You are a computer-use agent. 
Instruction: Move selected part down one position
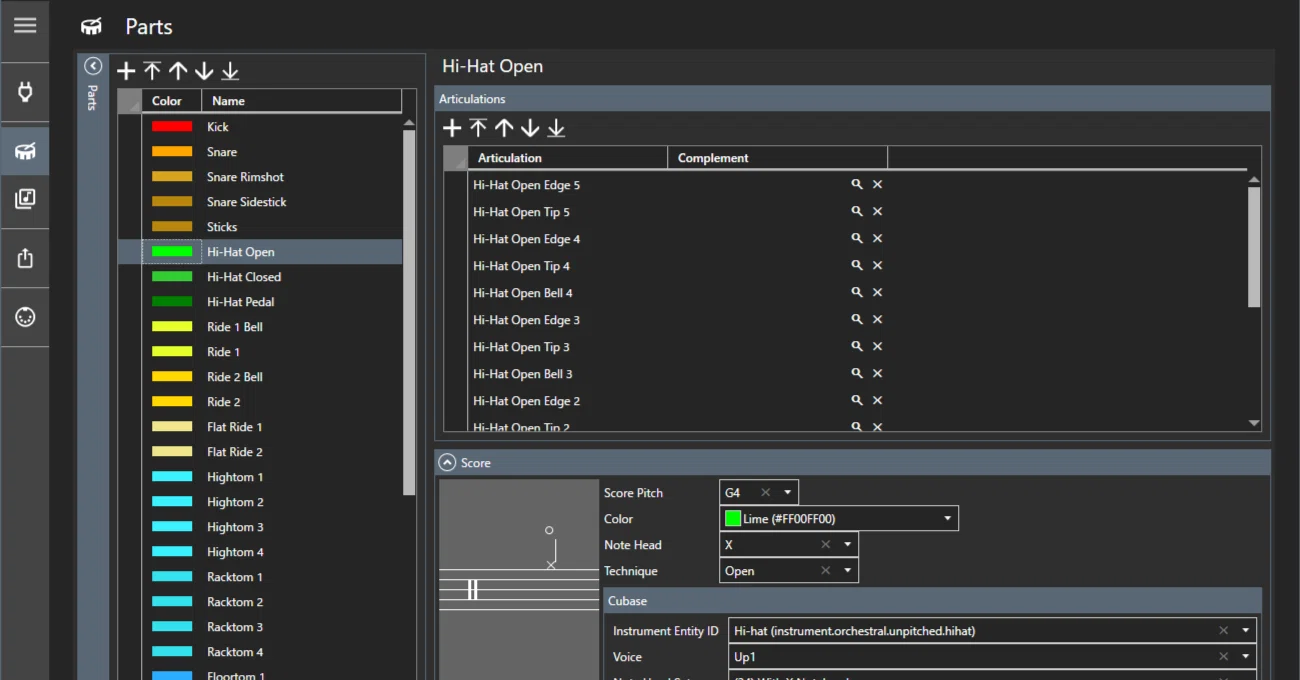tap(204, 71)
